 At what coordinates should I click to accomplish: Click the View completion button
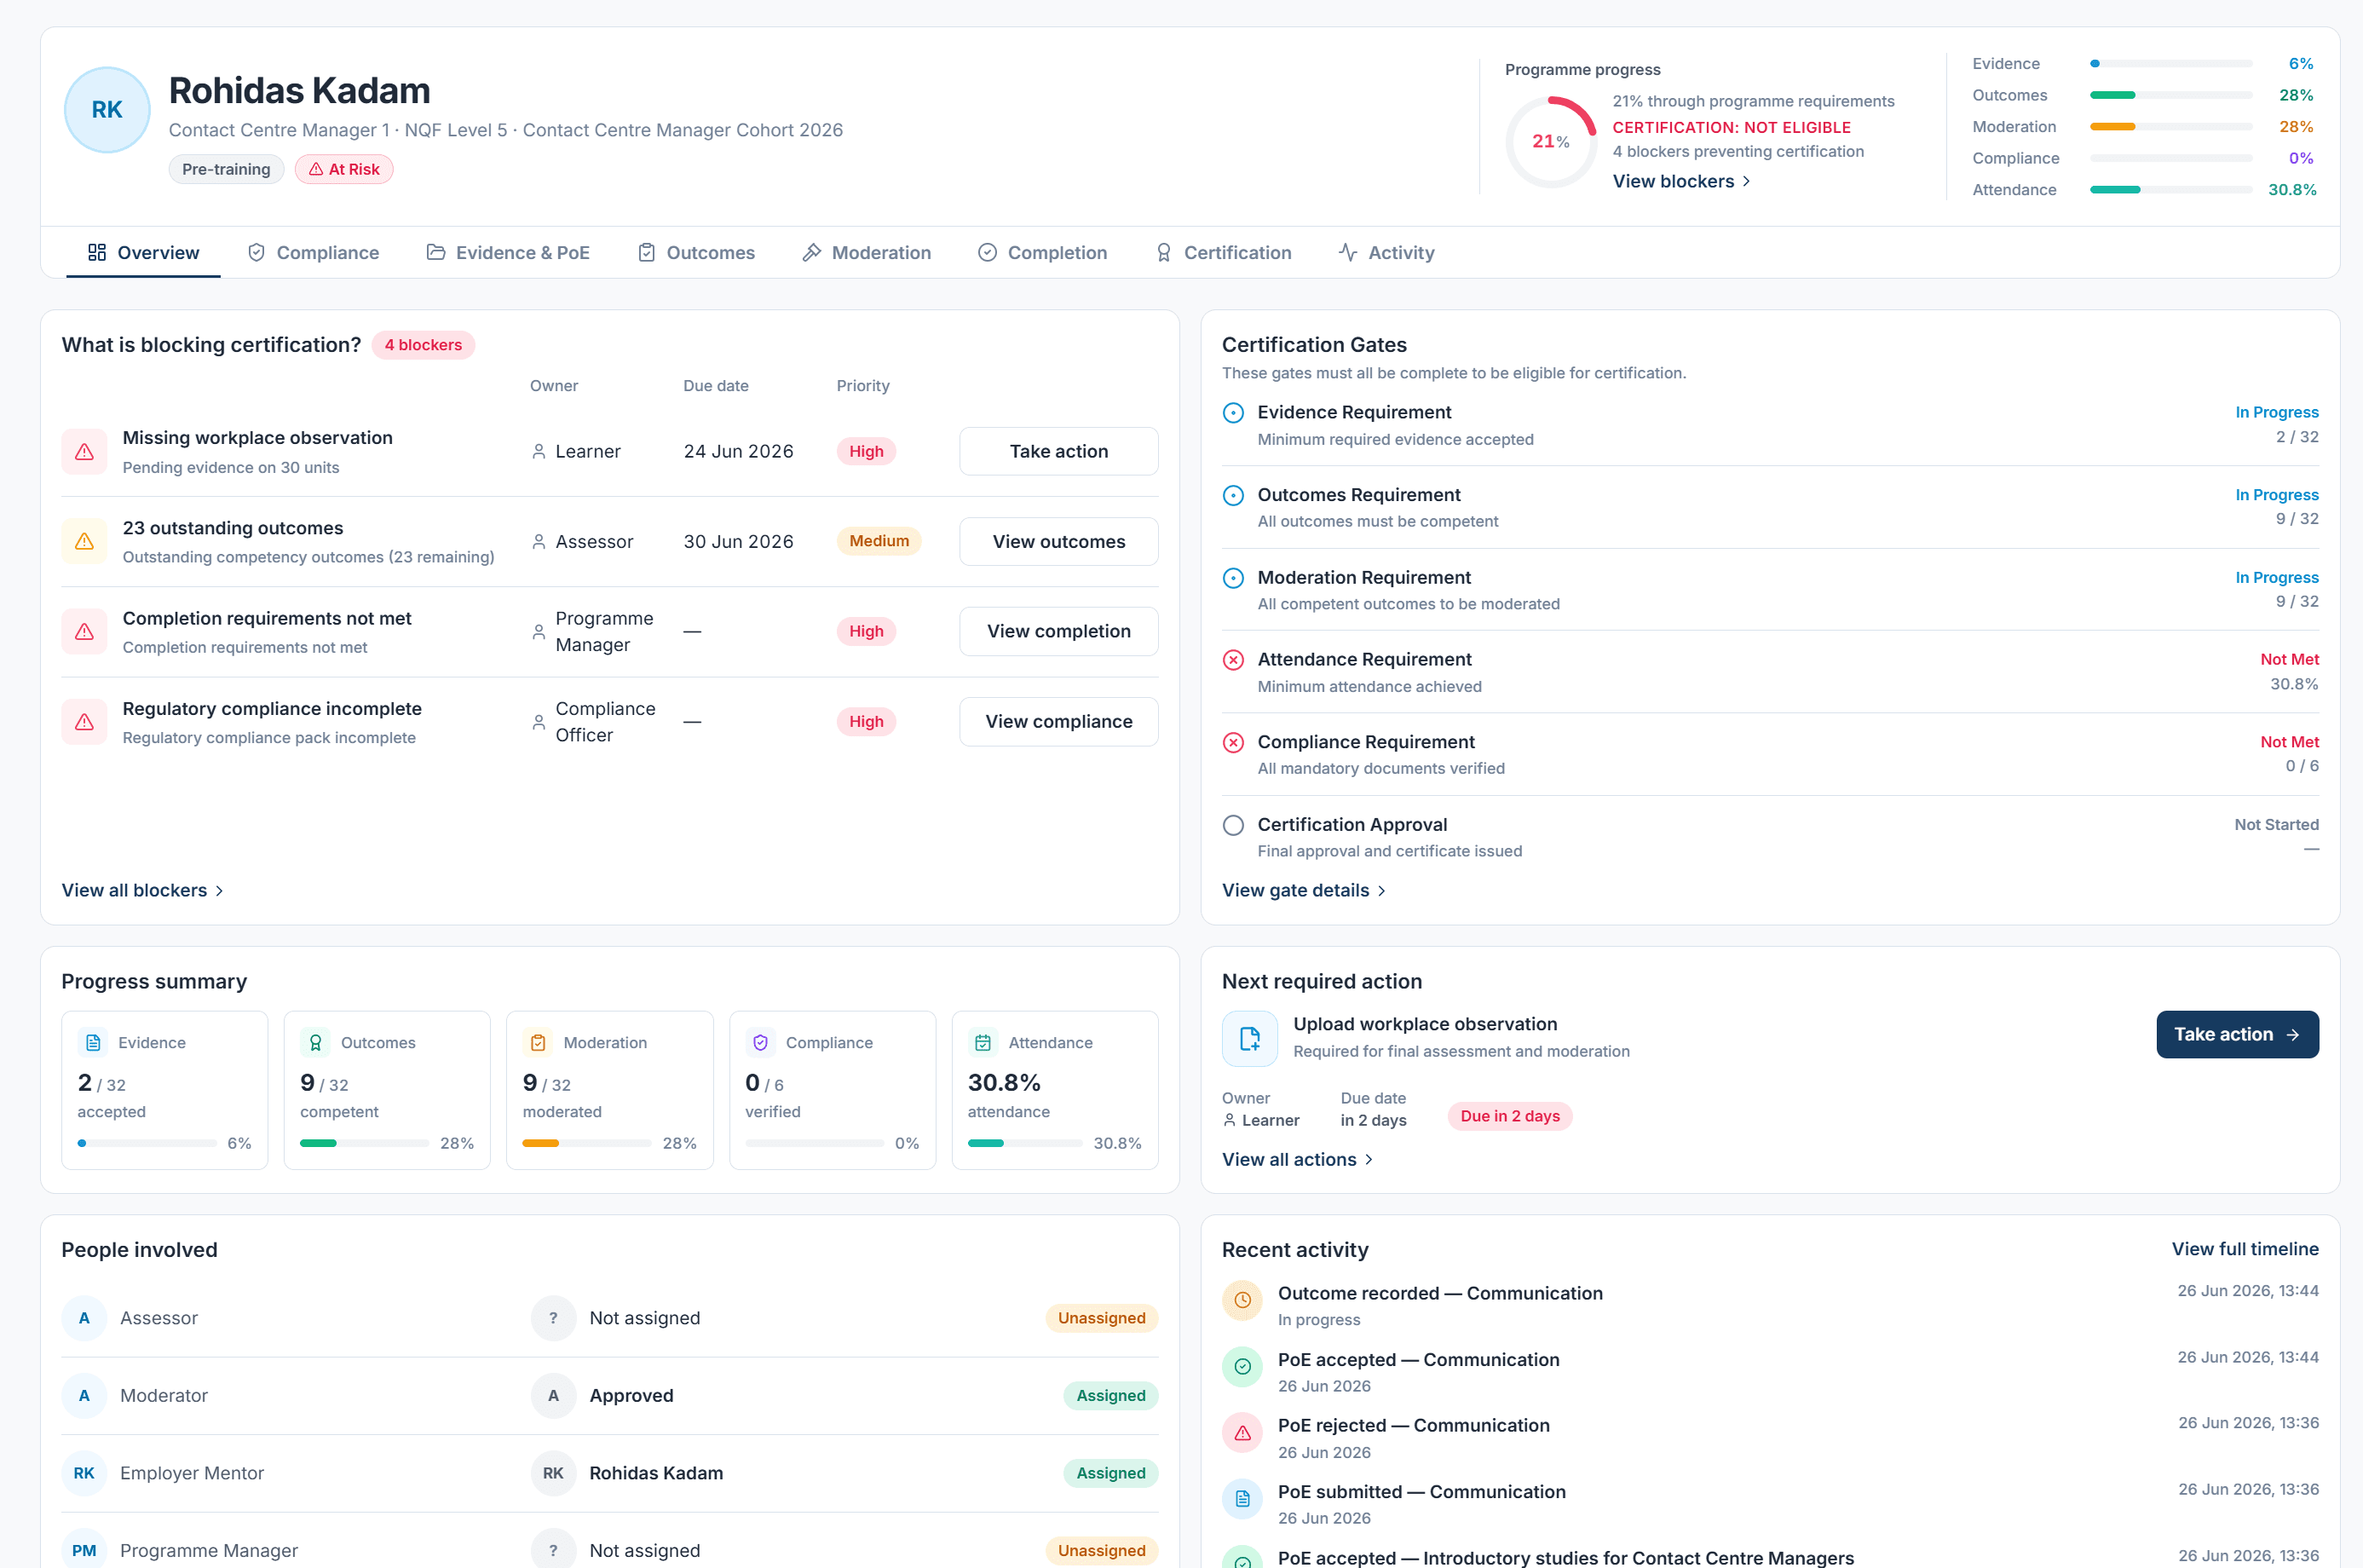pyautogui.click(x=1058, y=631)
